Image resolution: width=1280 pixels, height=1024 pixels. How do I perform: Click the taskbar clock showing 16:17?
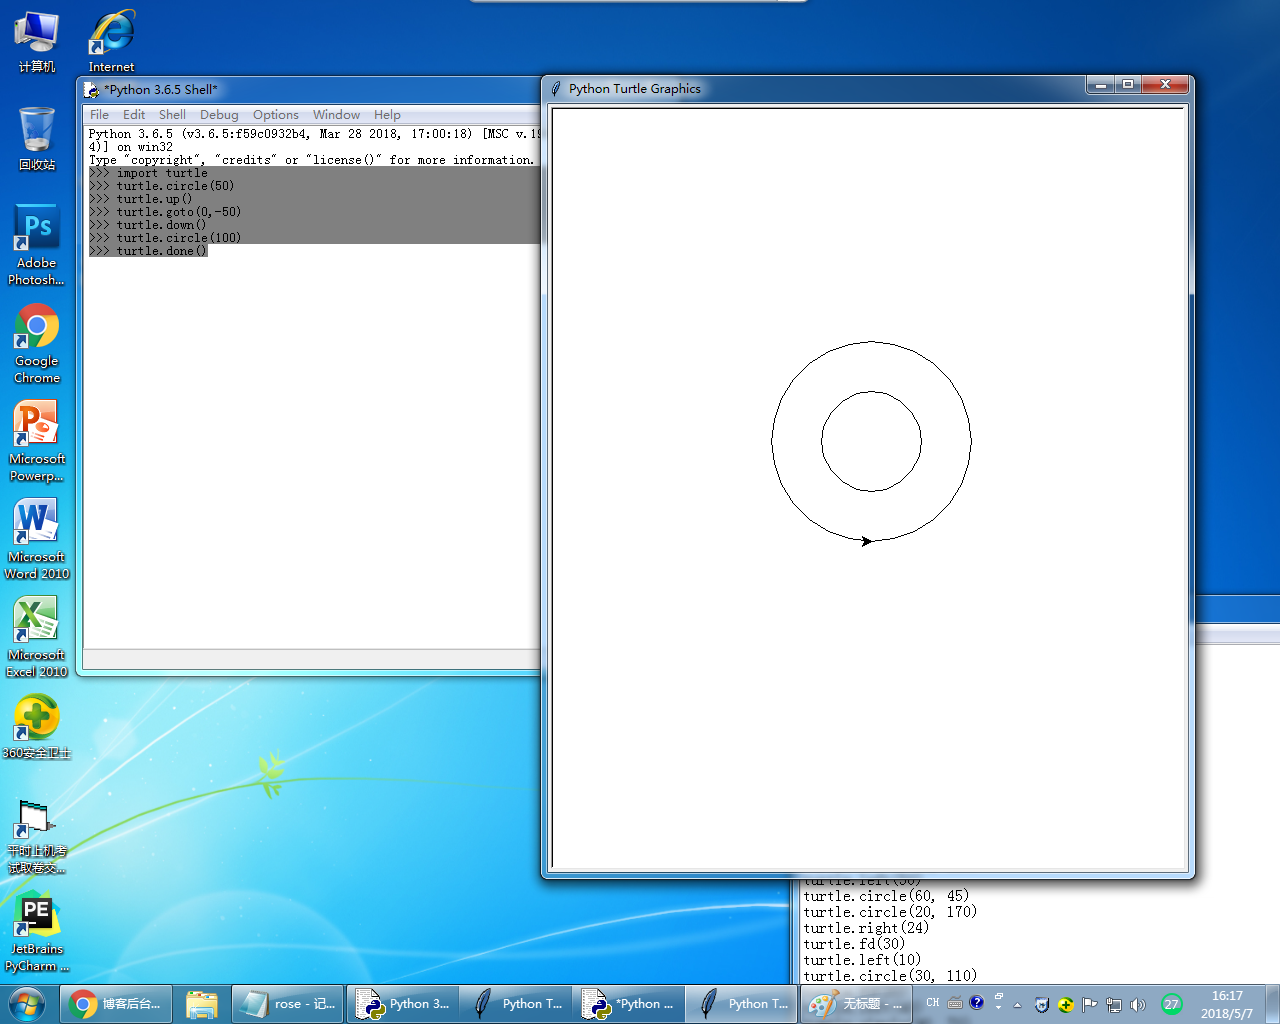coord(1226,1004)
